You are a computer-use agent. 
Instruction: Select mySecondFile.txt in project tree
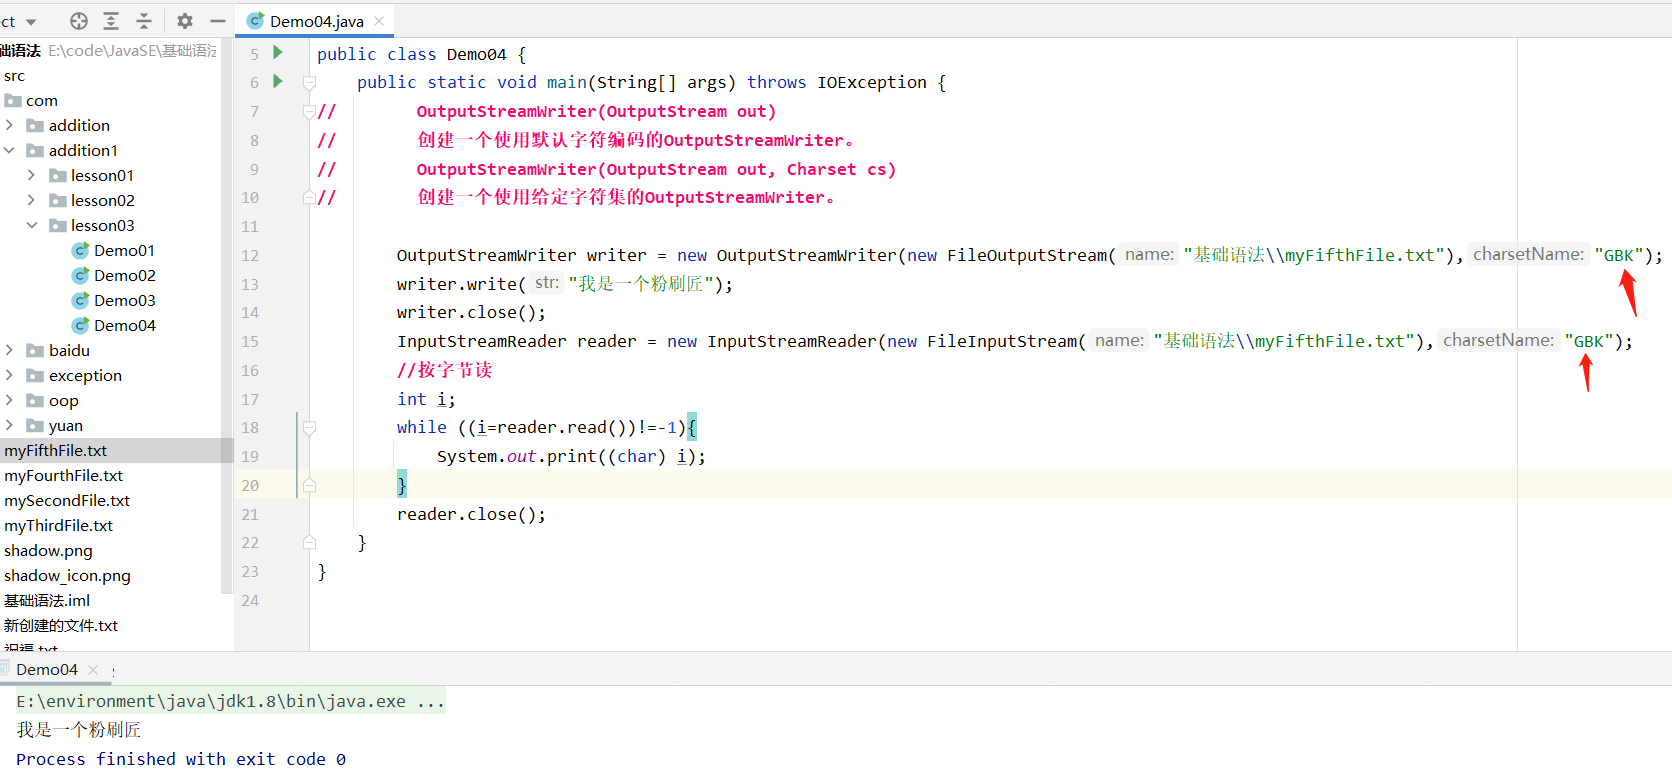[x=67, y=500]
